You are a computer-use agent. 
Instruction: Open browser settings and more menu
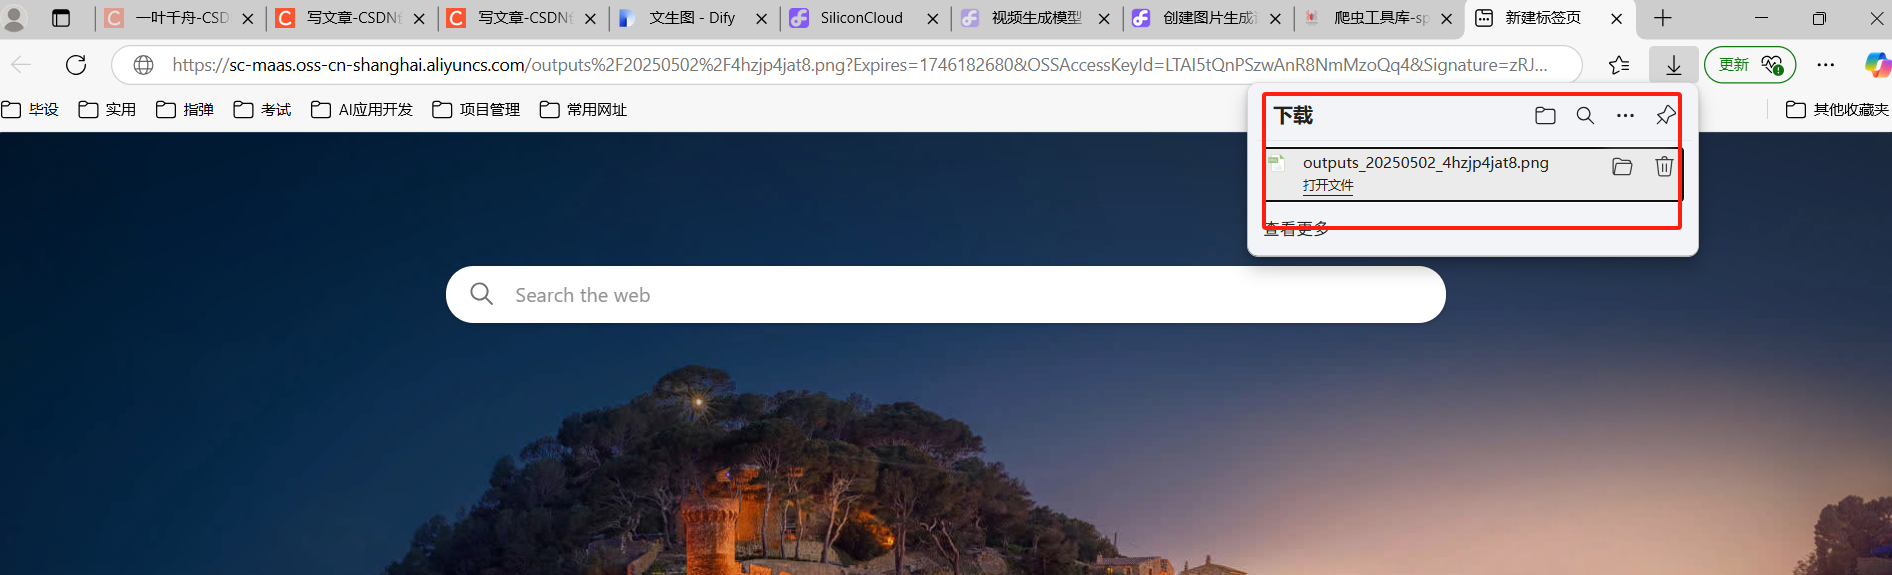click(x=1826, y=65)
